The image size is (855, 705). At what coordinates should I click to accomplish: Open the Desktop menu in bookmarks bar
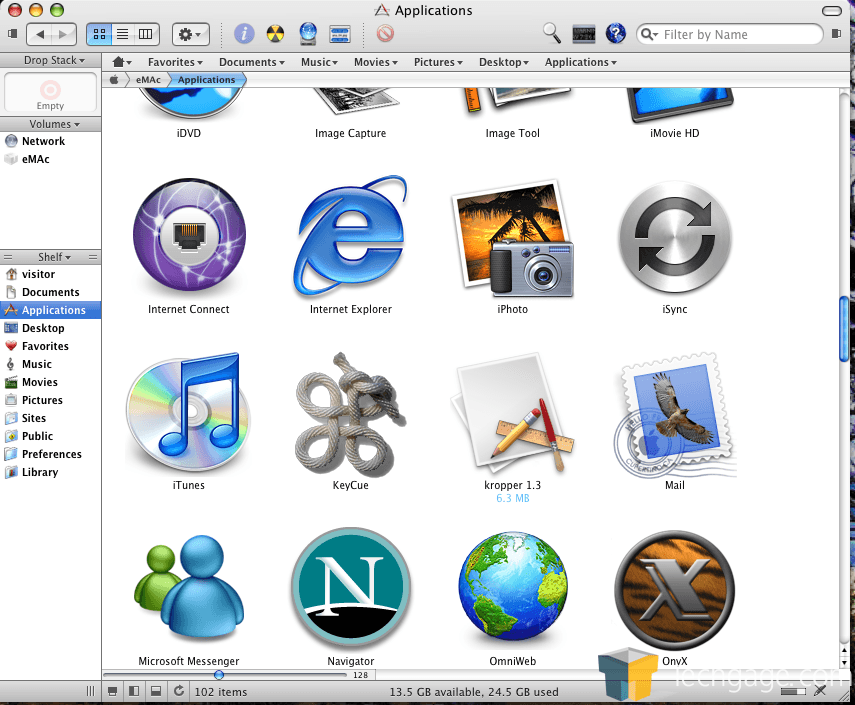(x=504, y=62)
